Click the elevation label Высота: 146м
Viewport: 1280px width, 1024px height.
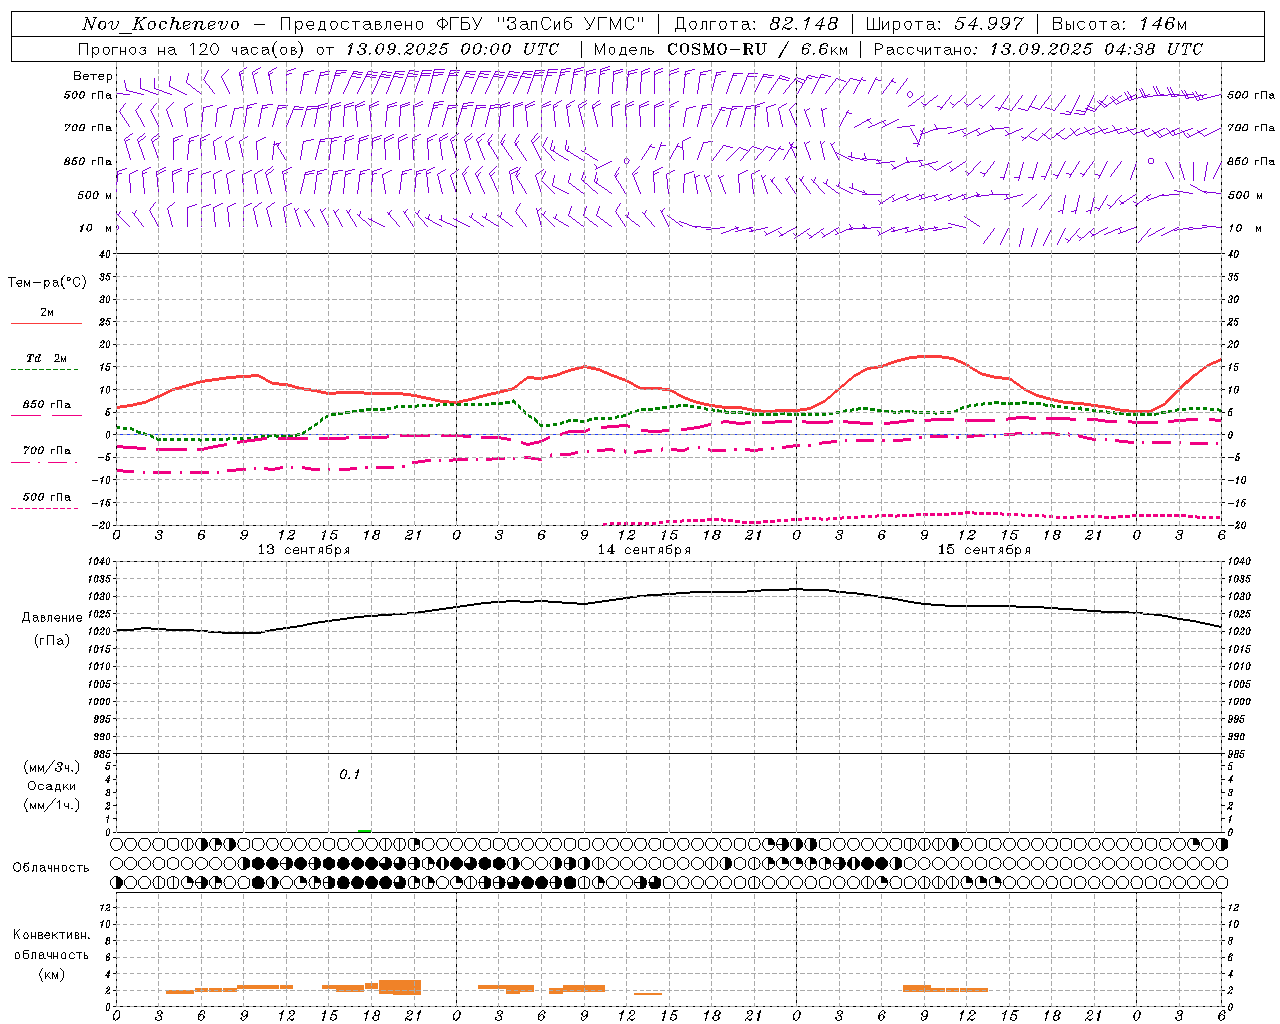(x=1120, y=24)
